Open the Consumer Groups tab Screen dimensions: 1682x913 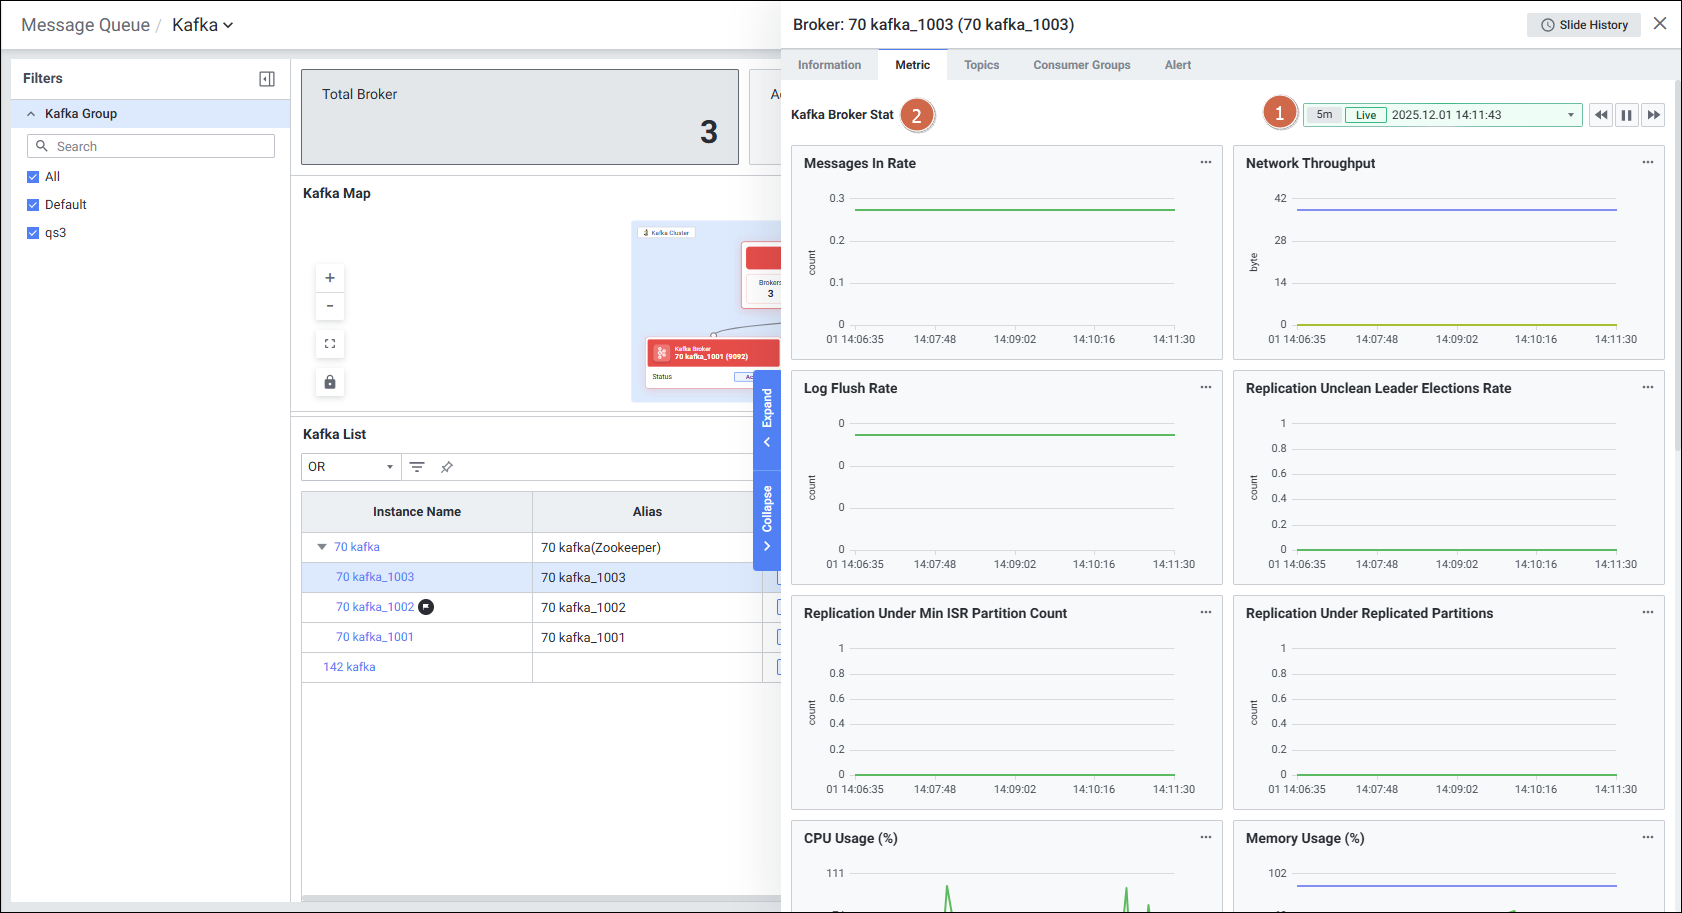pyautogui.click(x=1081, y=65)
